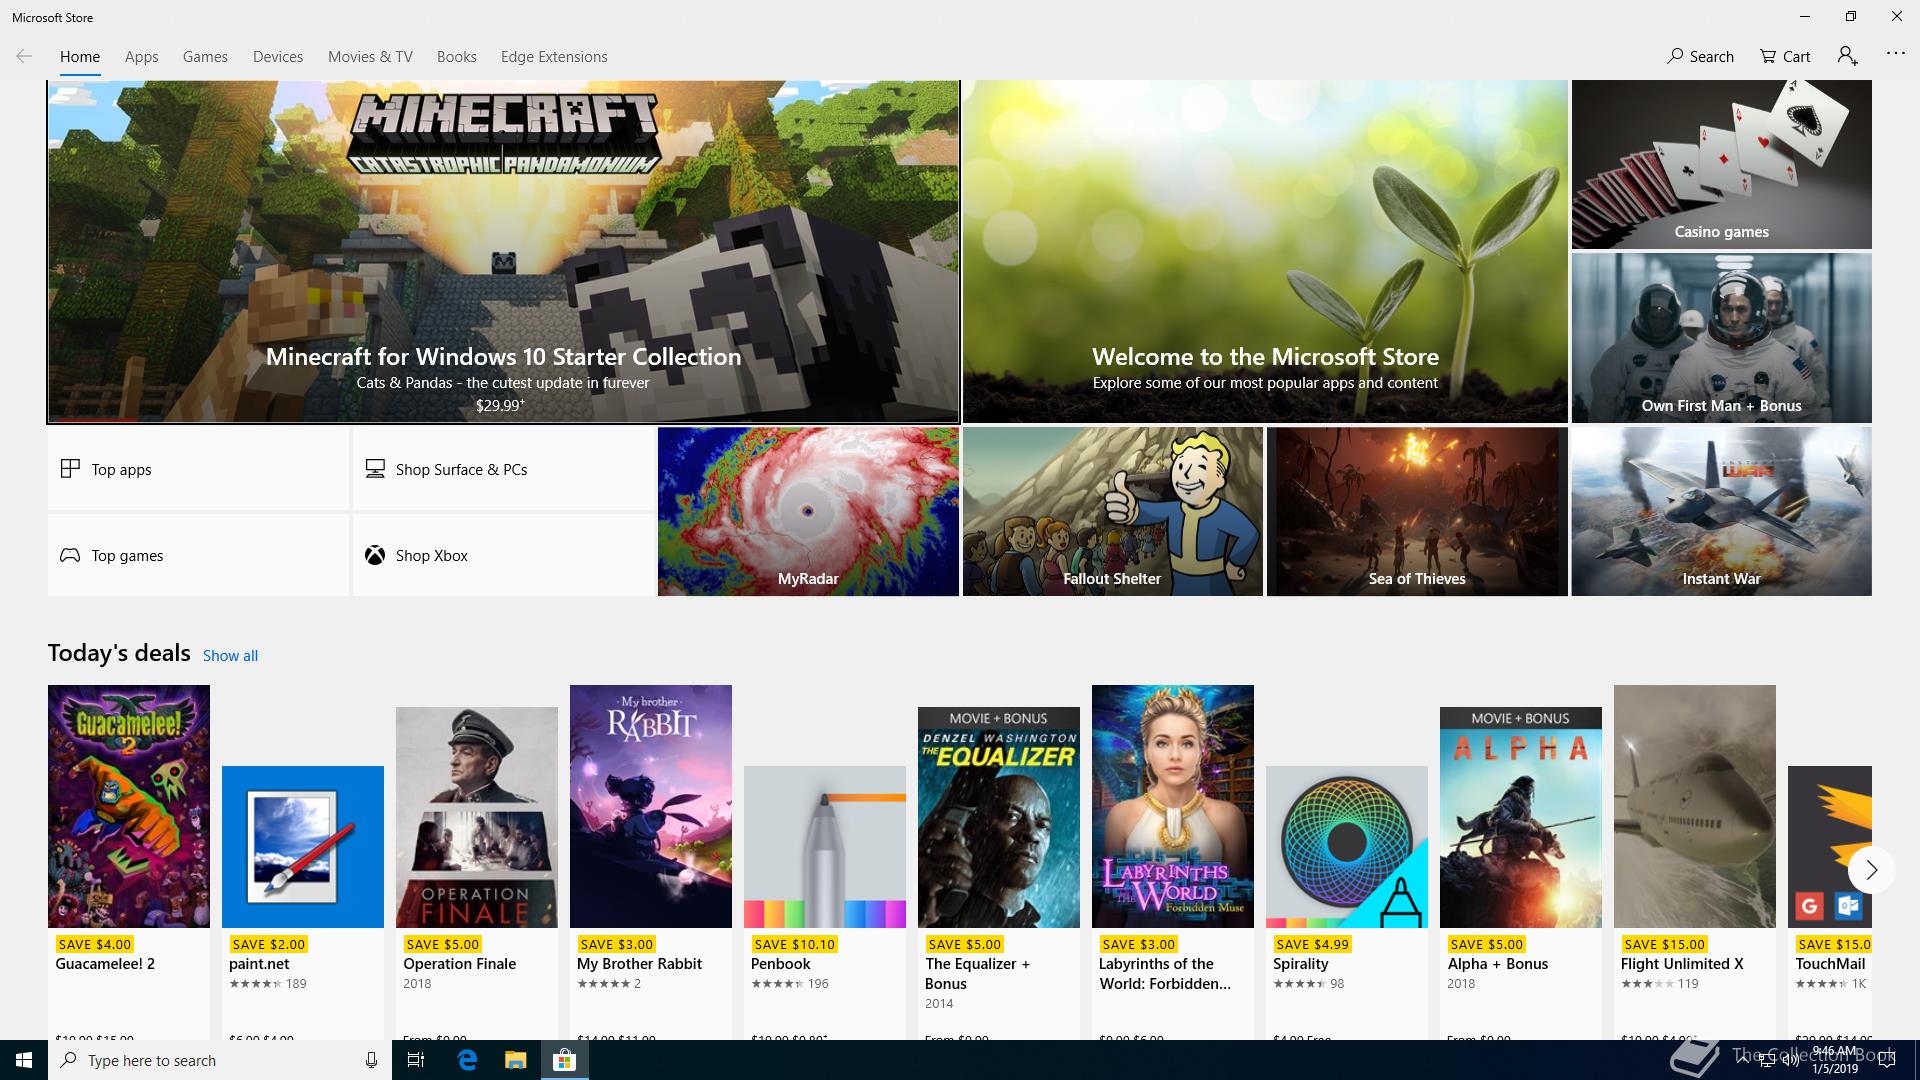Viewport: 1920px width, 1080px height.
Task: Switch to the Apps tab
Action: (141, 57)
